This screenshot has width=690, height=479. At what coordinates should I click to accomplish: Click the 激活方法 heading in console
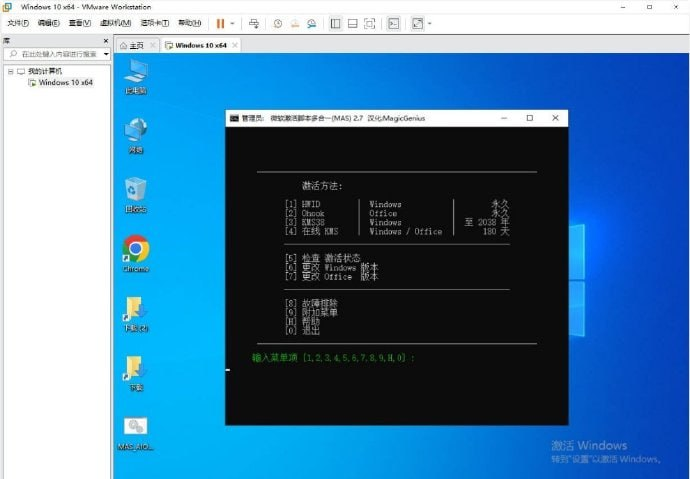[x=322, y=186]
